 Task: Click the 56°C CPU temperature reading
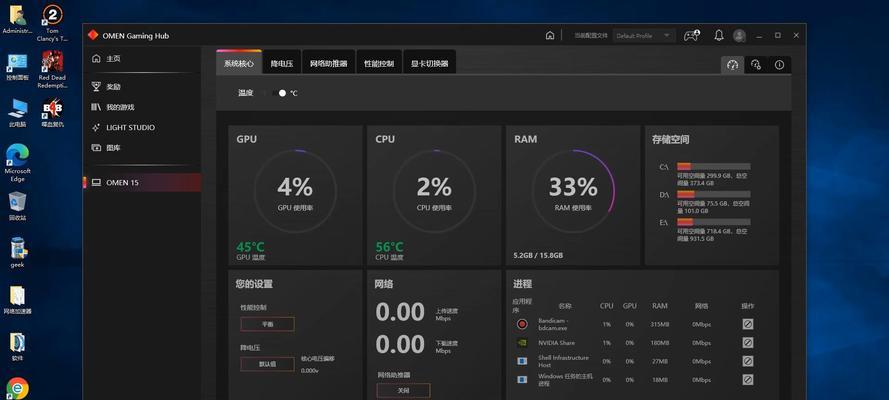click(x=390, y=247)
